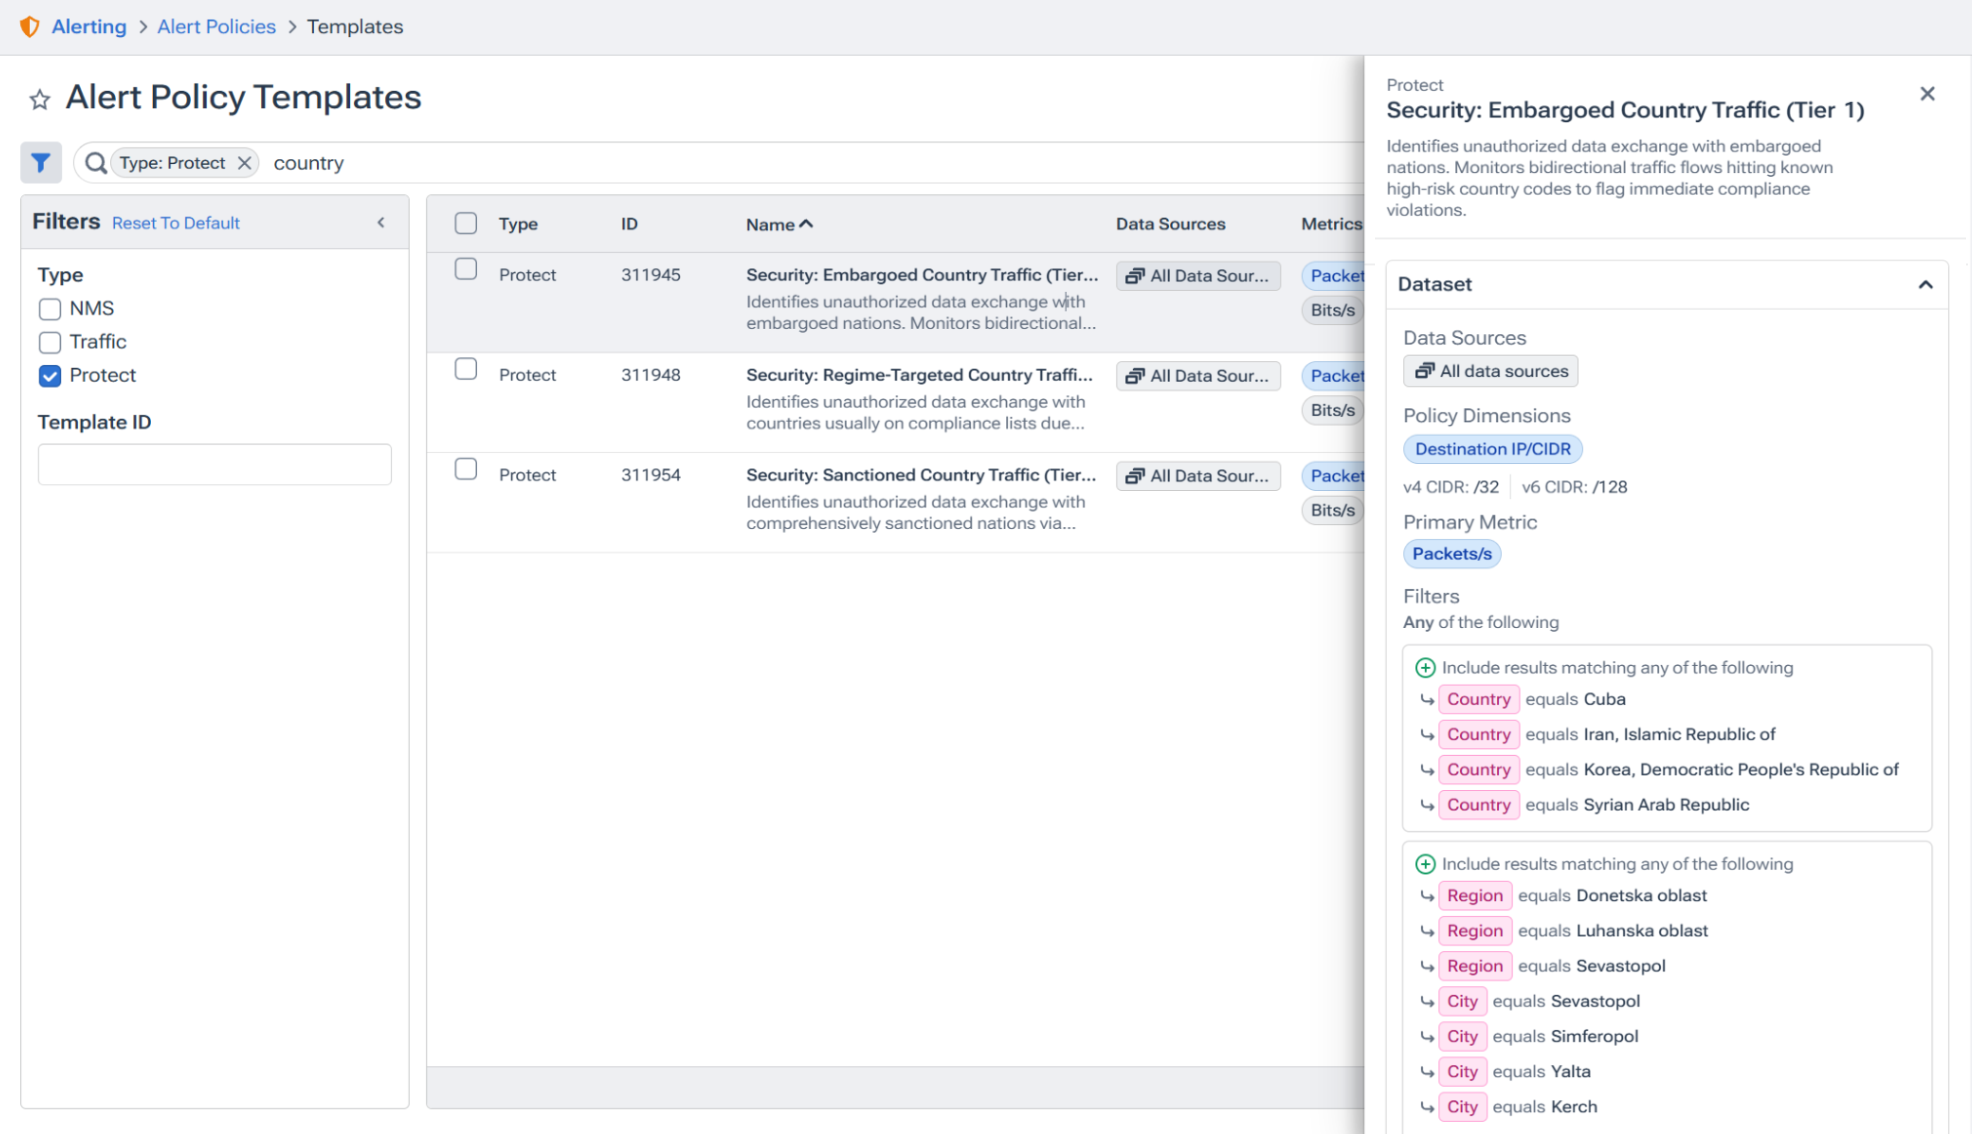Go to Alert Policies breadcrumb
Viewport: 1972px width, 1134px height.
click(x=216, y=27)
